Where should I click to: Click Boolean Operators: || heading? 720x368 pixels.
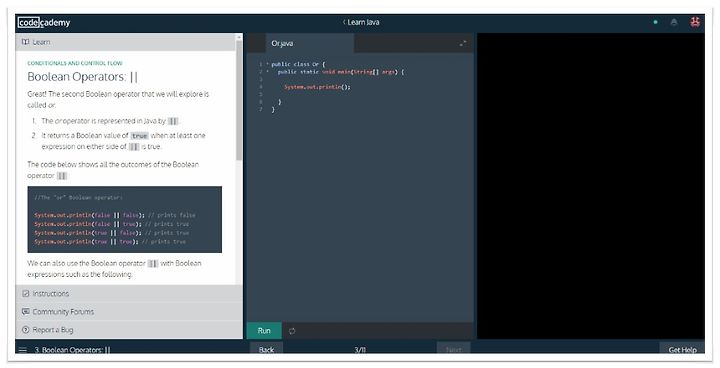pos(83,77)
